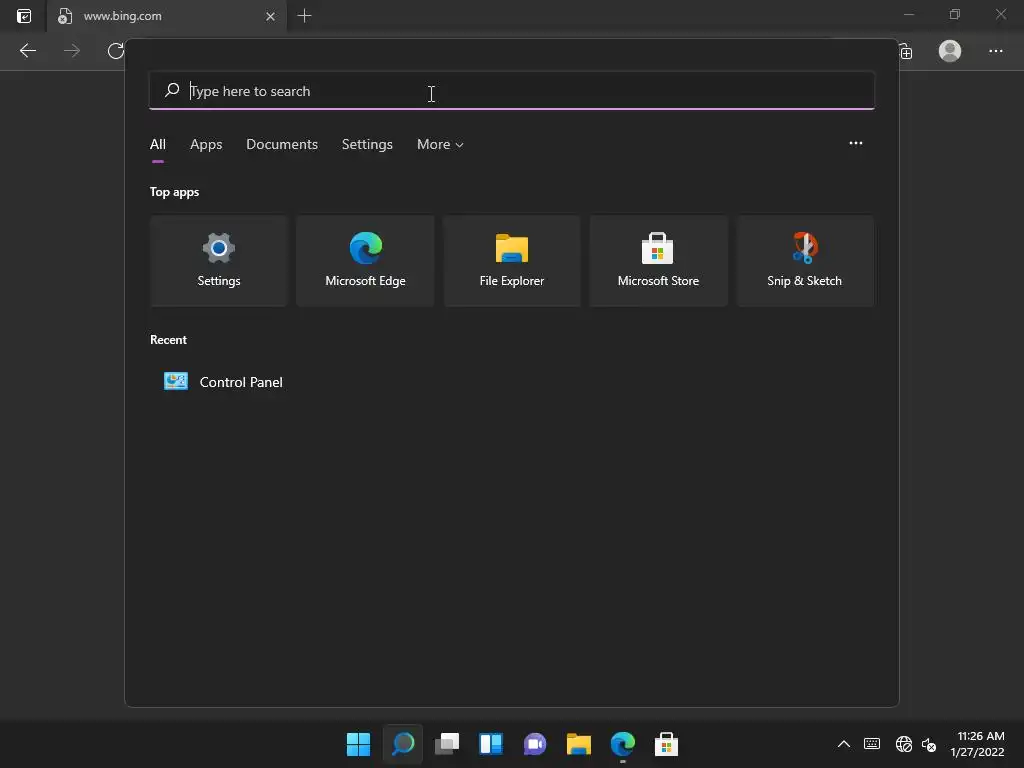Switch to the Settings search filter tab

tap(367, 144)
